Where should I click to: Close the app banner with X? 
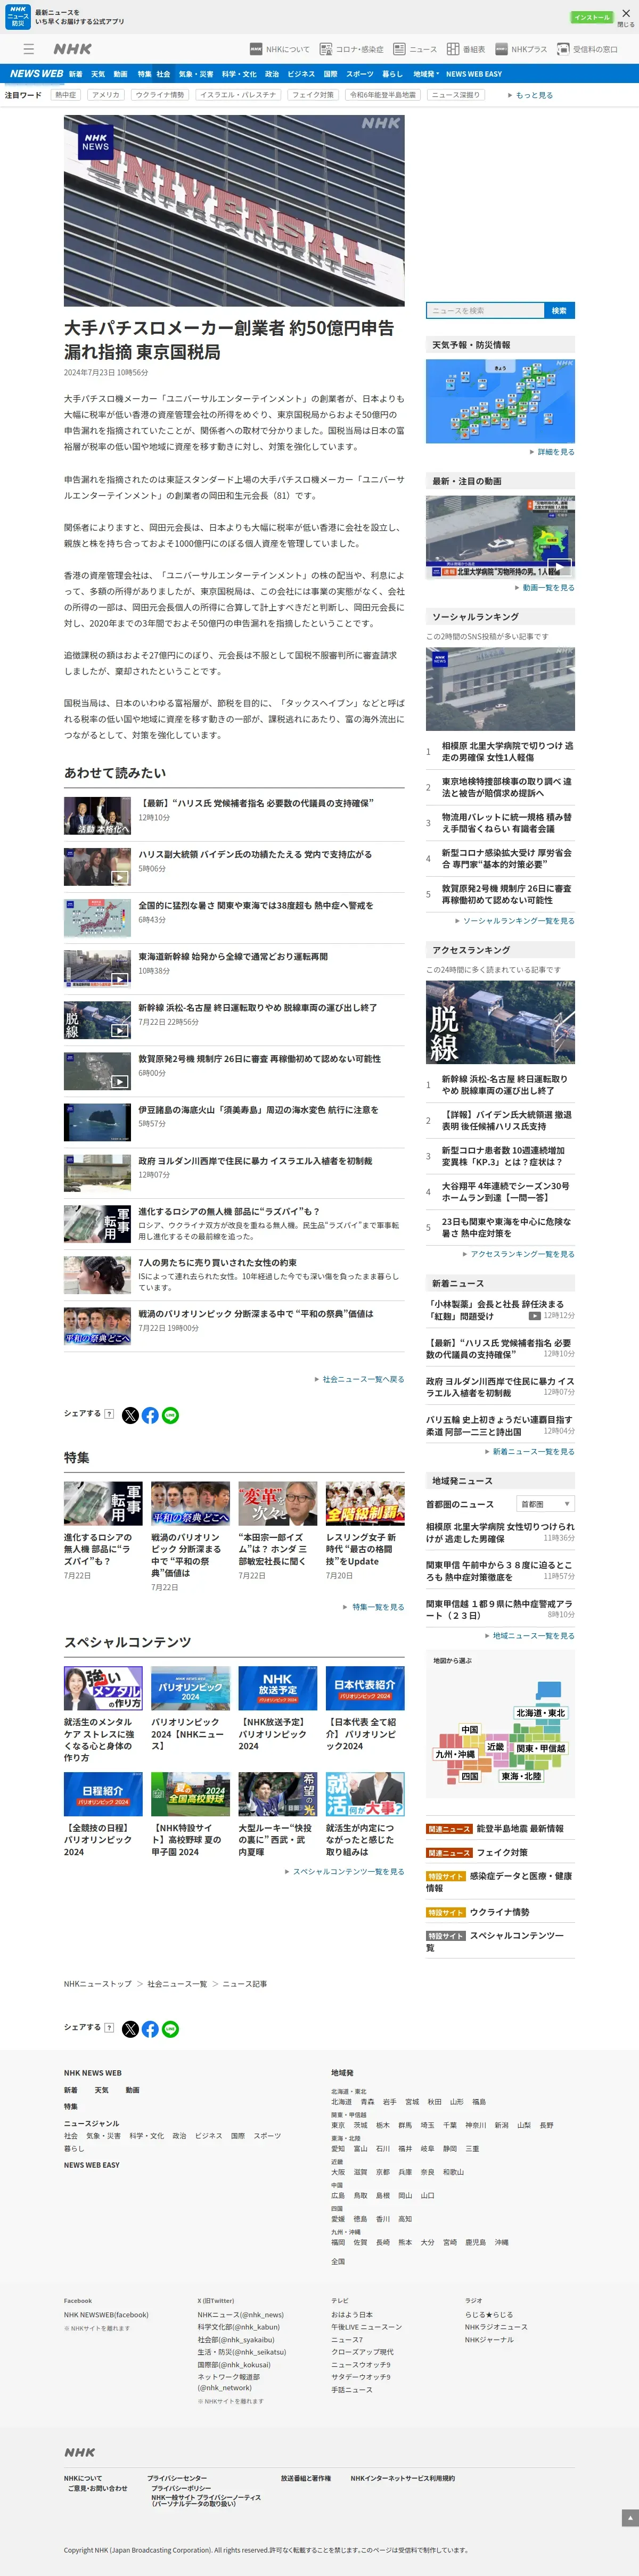click(626, 14)
